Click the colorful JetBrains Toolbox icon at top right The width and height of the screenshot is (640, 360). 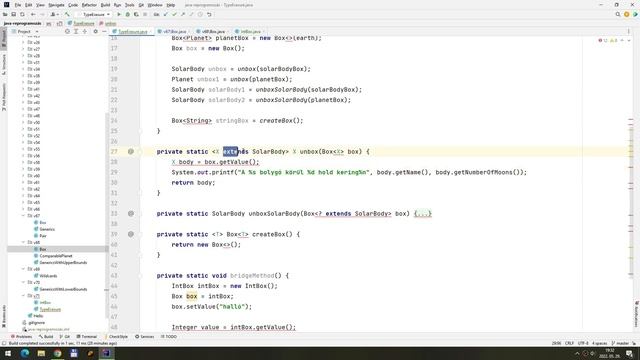coord(635,14)
